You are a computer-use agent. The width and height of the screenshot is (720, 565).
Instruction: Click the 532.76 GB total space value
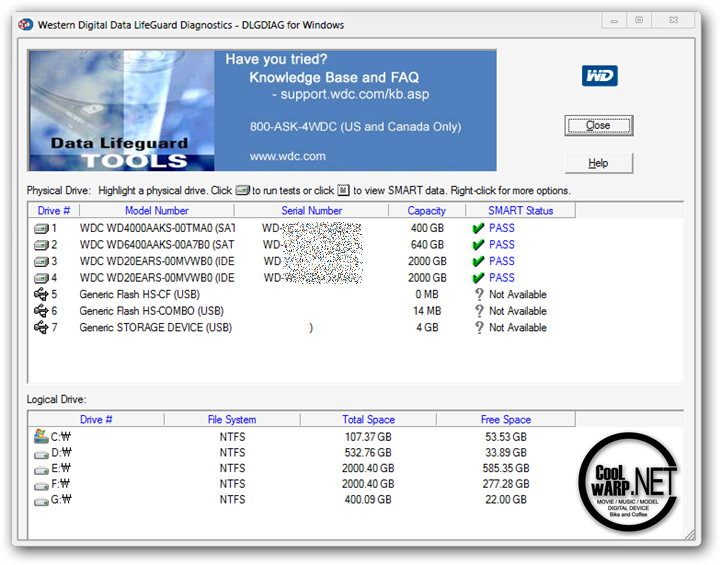click(368, 452)
